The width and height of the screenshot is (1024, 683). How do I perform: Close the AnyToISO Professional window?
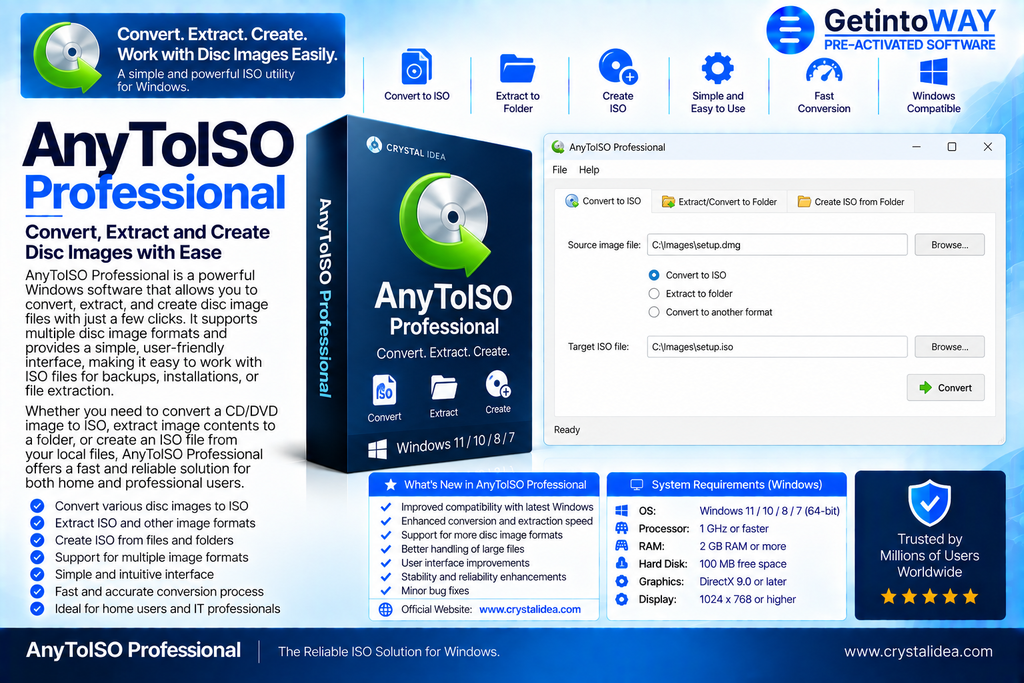coord(987,147)
